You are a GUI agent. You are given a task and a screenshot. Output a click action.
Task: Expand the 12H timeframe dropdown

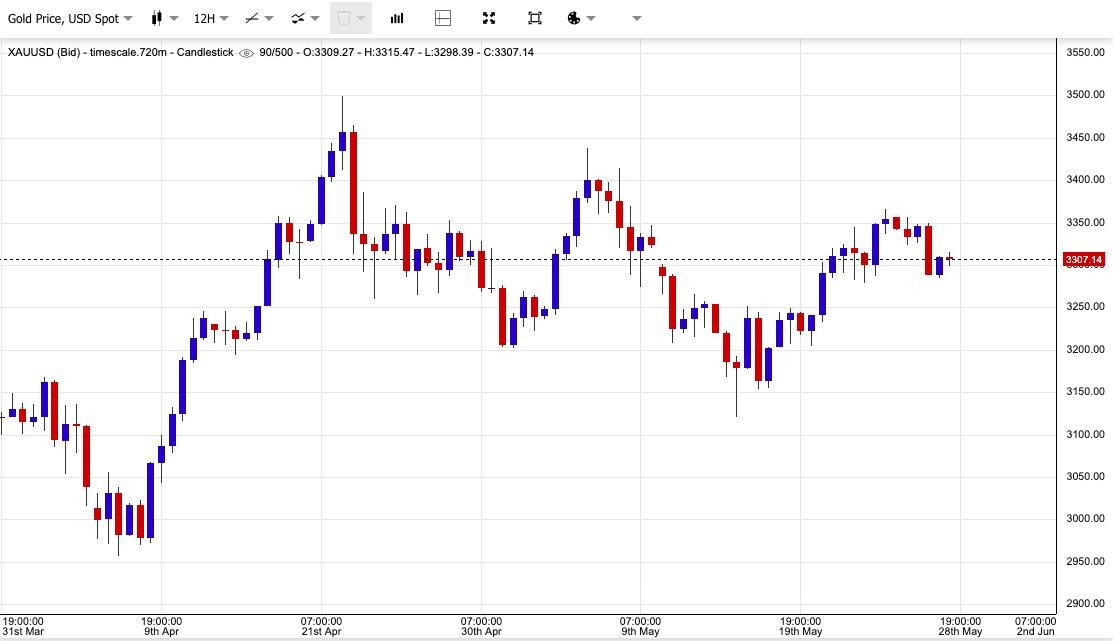pos(223,18)
